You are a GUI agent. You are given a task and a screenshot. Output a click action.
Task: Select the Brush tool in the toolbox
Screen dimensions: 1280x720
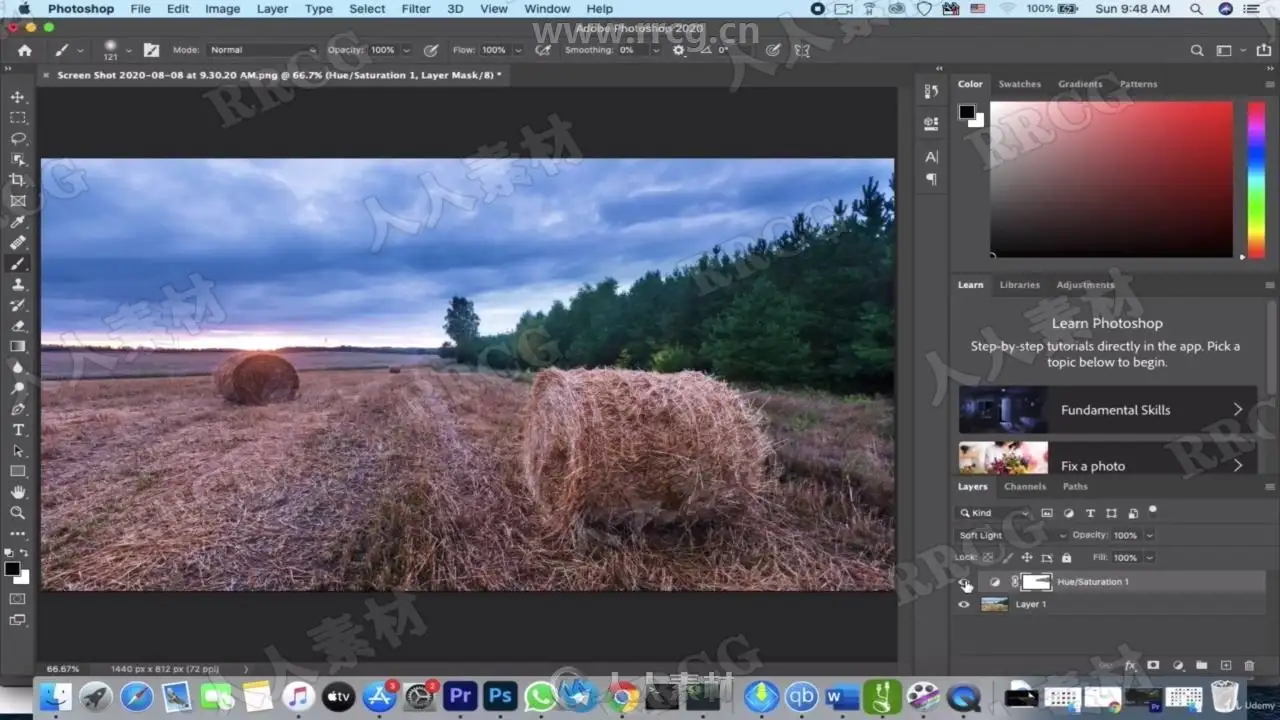click(18, 264)
